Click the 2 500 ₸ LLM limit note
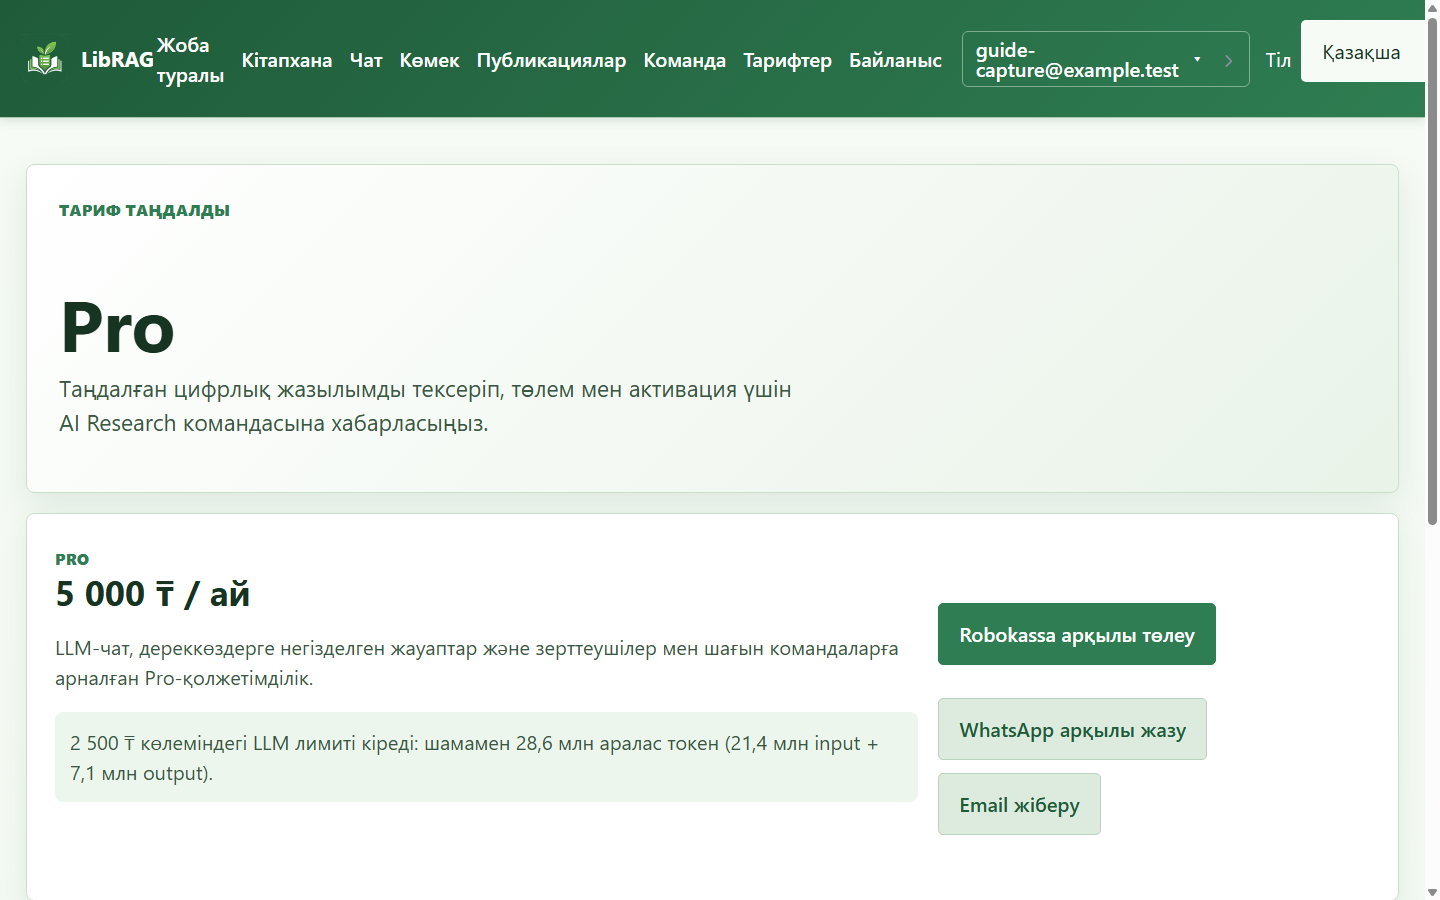Image resolution: width=1440 pixels, height=900 pixels. click(486, 757)
